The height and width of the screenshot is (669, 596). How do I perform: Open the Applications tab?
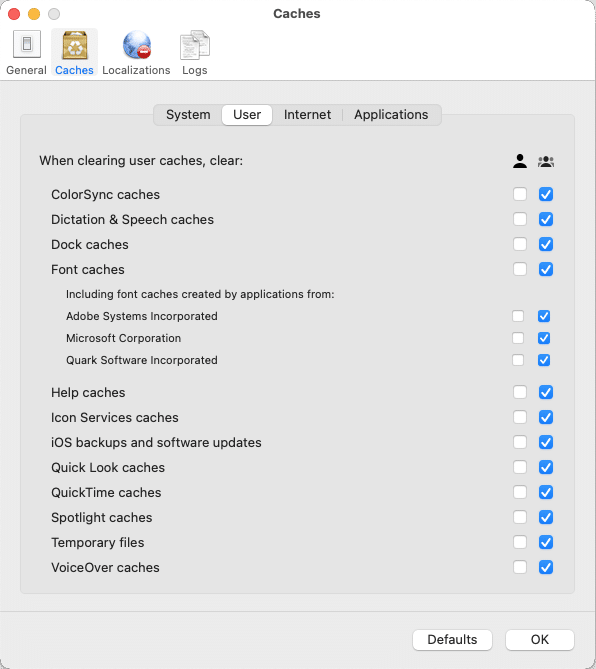click(x=391, y=115)
